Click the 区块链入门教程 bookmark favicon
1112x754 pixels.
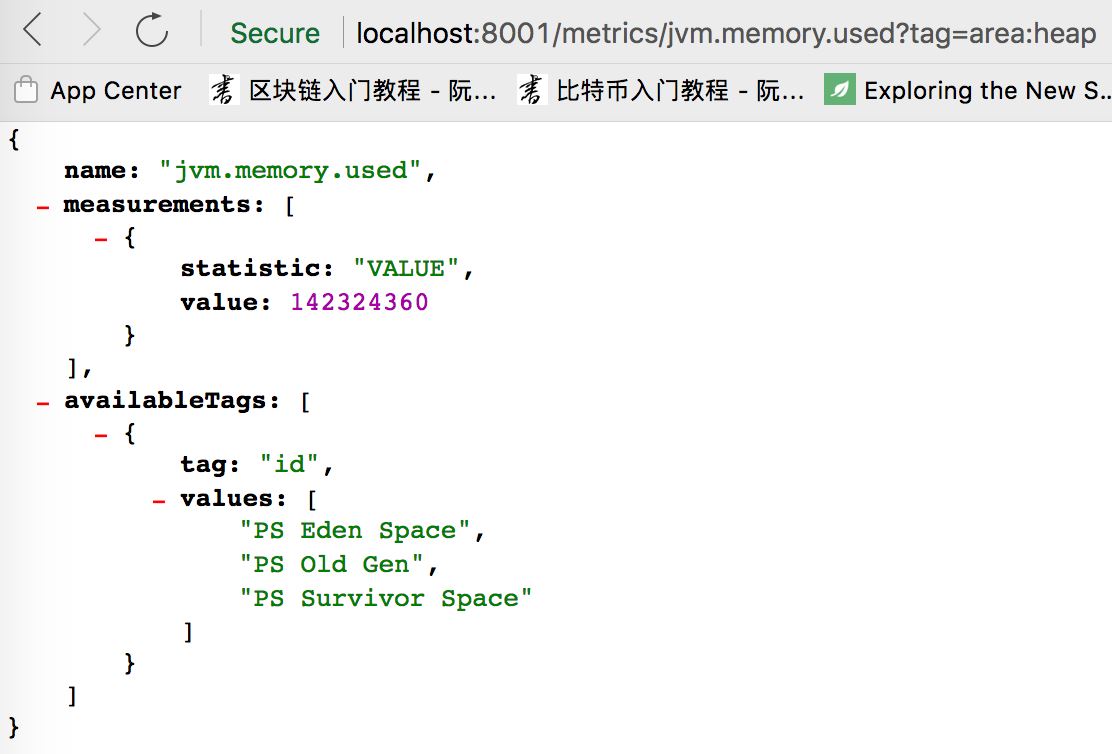pyautogui.click(x=223, y=90)
